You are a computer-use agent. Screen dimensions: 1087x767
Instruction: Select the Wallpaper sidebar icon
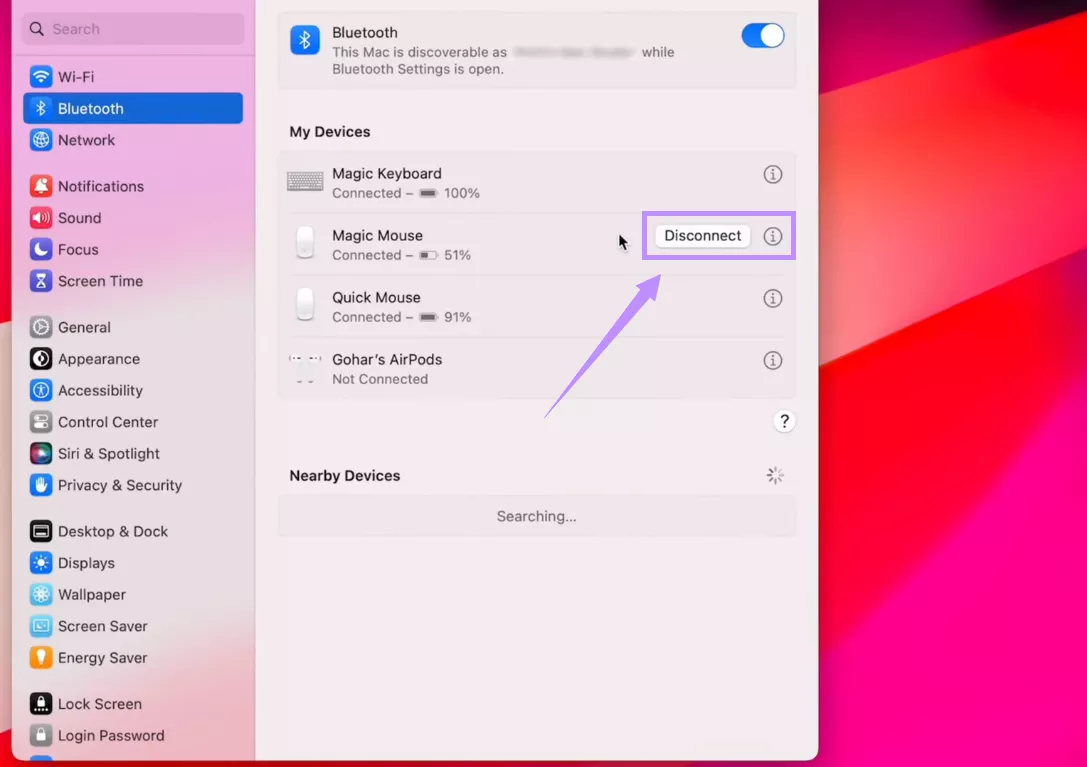point(40,594)
